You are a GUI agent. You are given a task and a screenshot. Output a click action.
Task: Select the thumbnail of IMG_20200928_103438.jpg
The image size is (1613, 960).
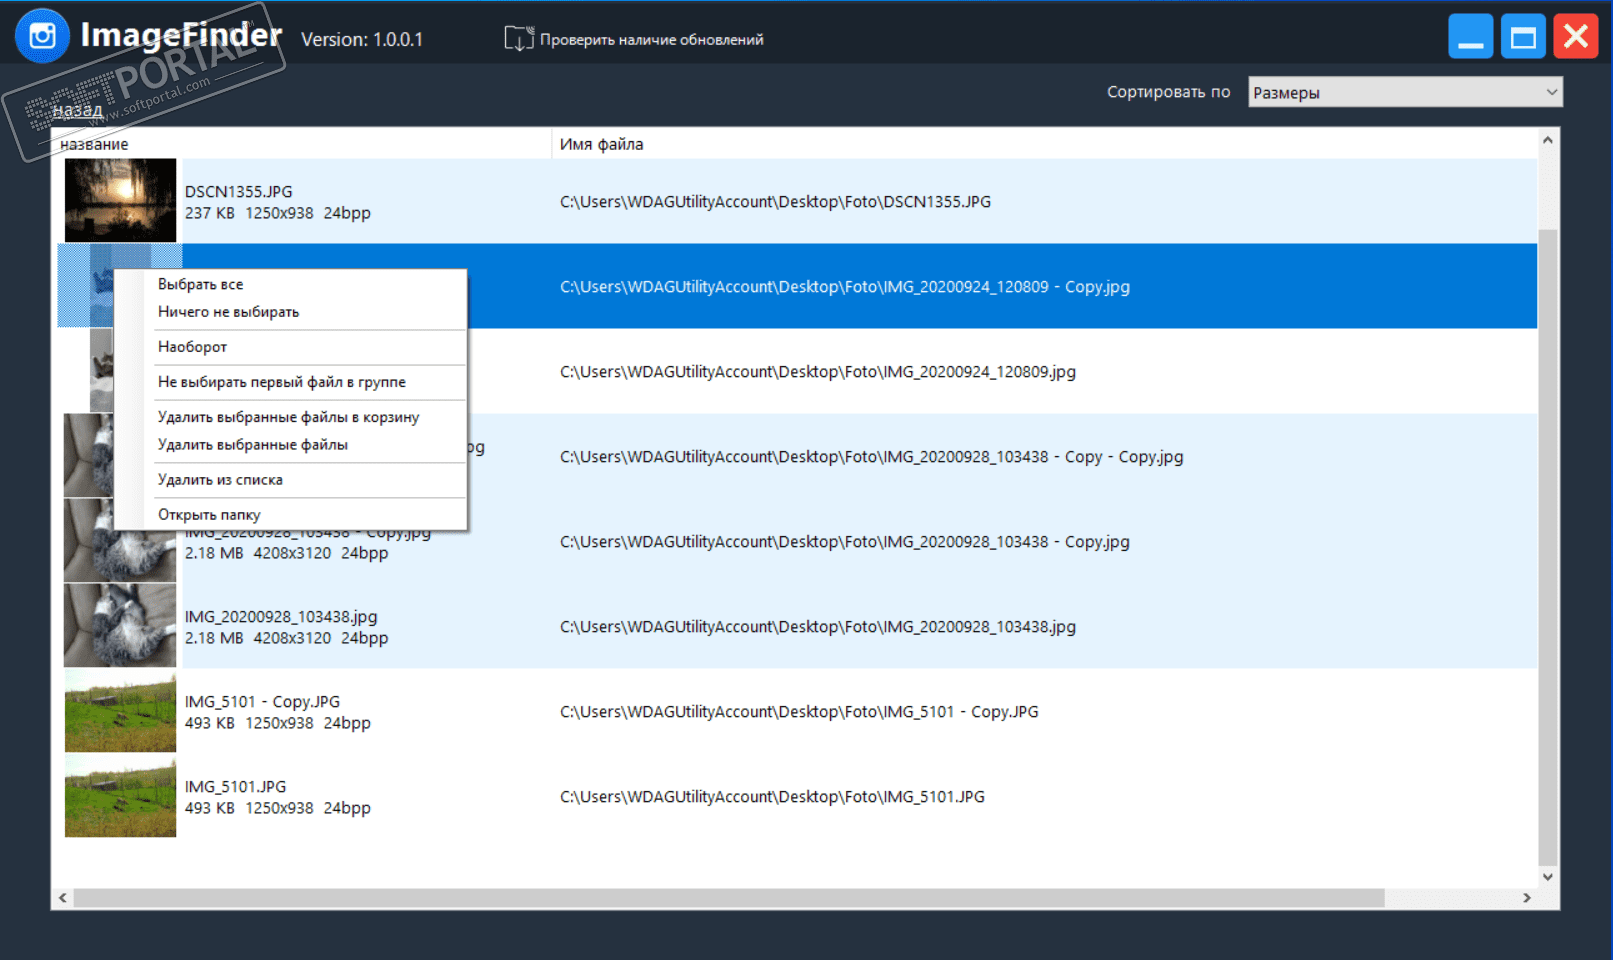coord(120,626)
